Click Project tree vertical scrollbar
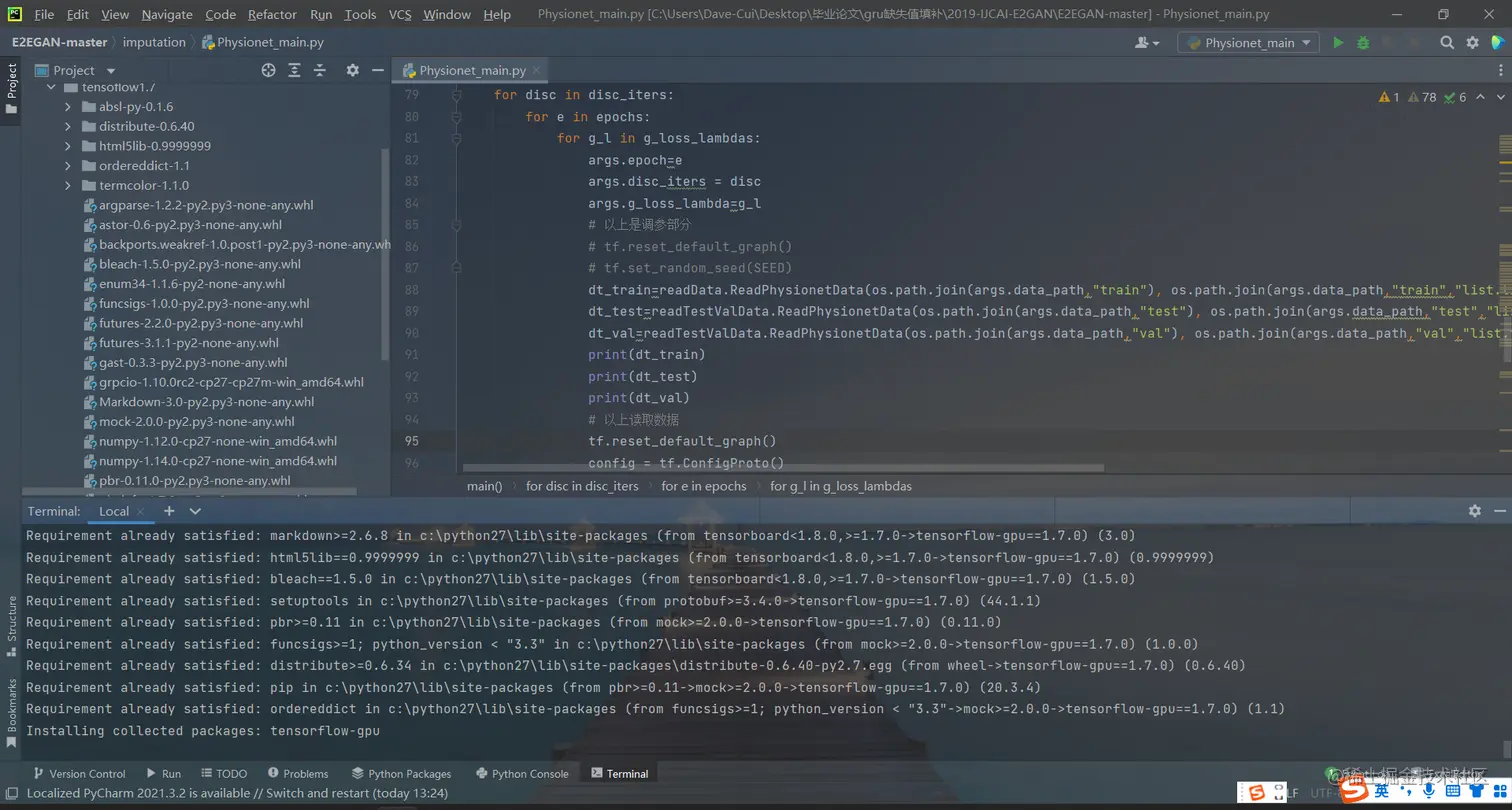Image resolution: width=1512 pixels, height=810 pixels. tap(386, 252)
